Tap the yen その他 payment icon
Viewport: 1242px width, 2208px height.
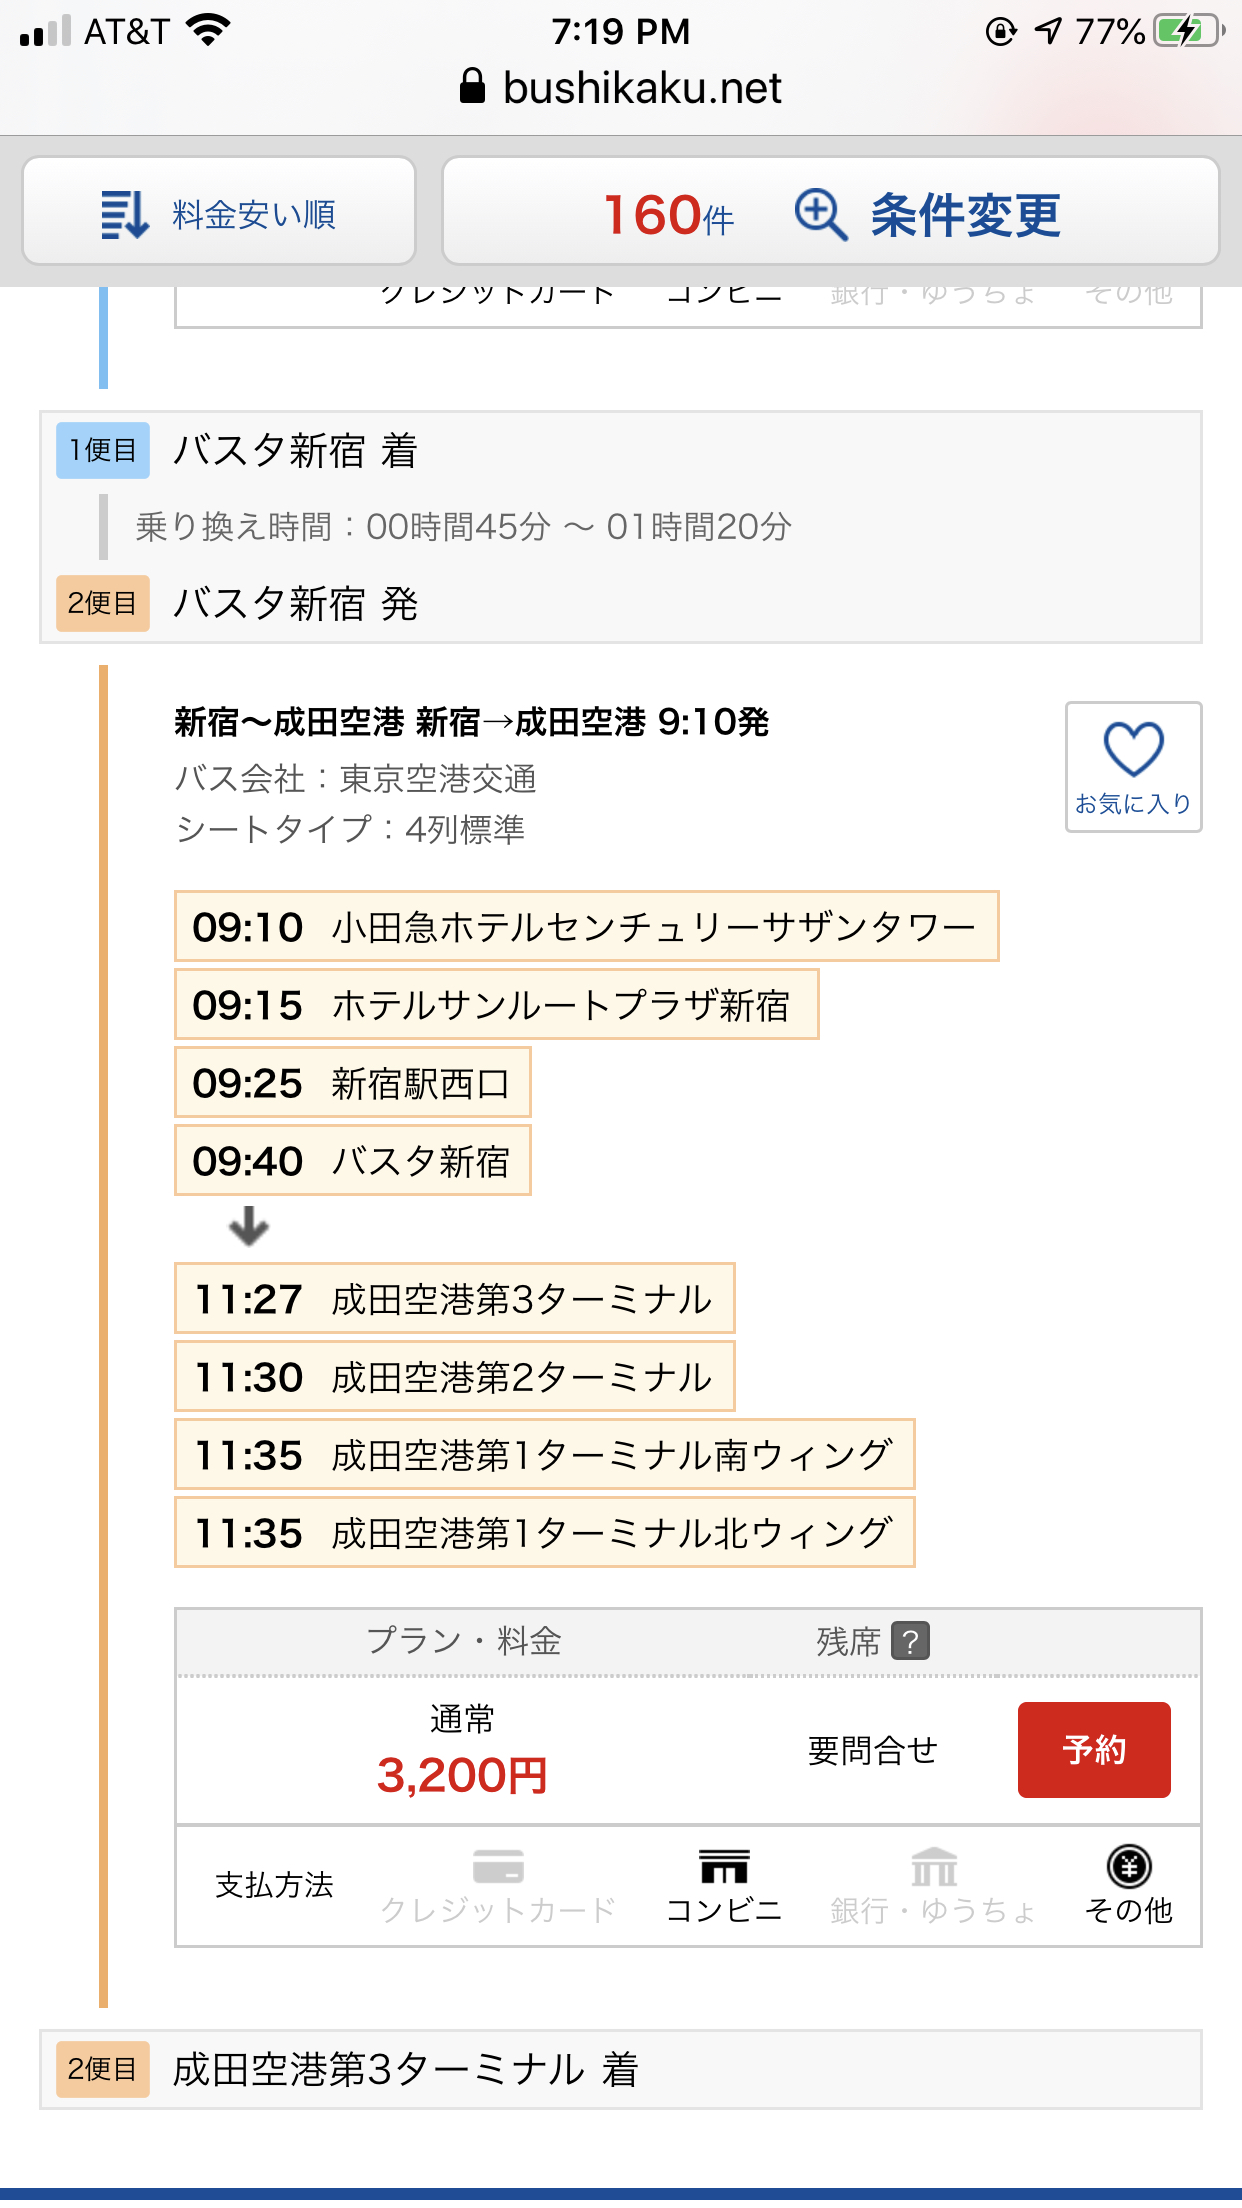click(1129, 1867)
